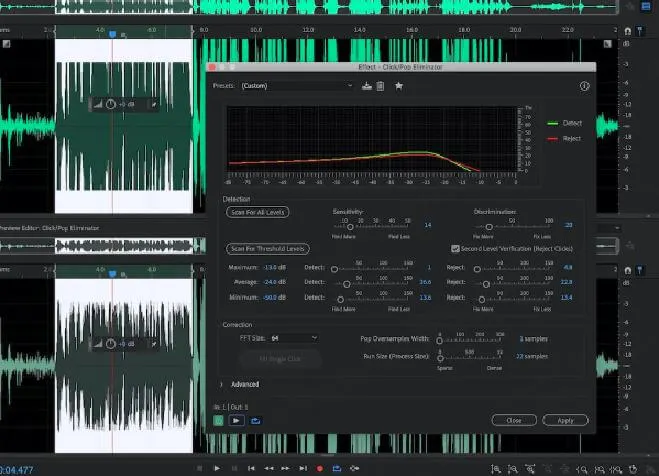Image resolution: width=659 pixels, height=476 pixels.
Task: Mark preset as favorite with star
Action: coord(398,87)
